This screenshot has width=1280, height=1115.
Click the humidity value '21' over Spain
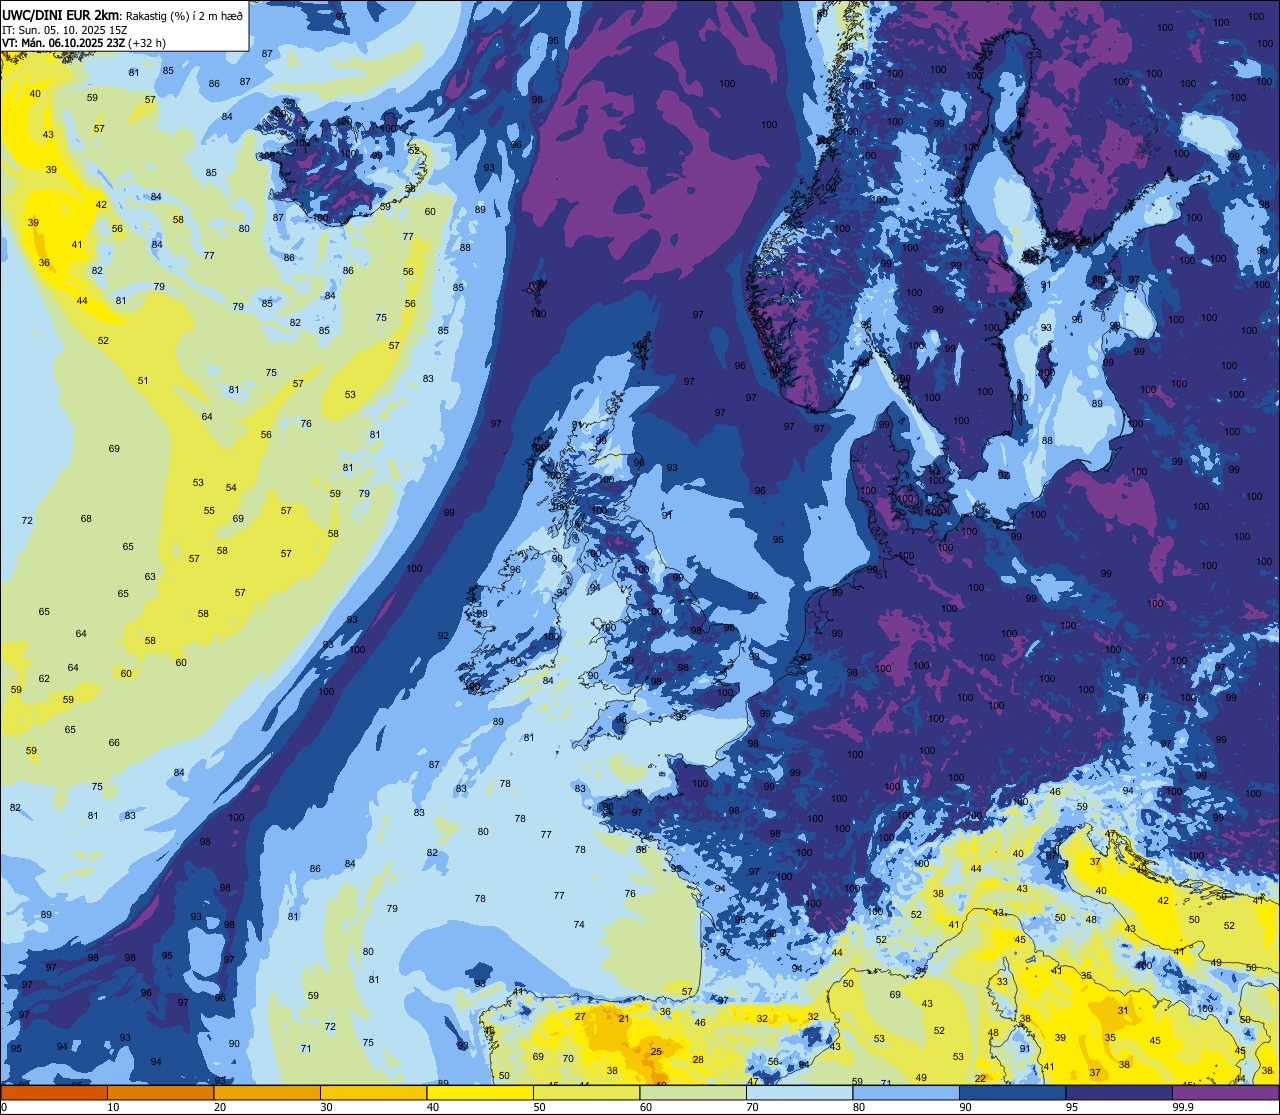[623, 1018]
